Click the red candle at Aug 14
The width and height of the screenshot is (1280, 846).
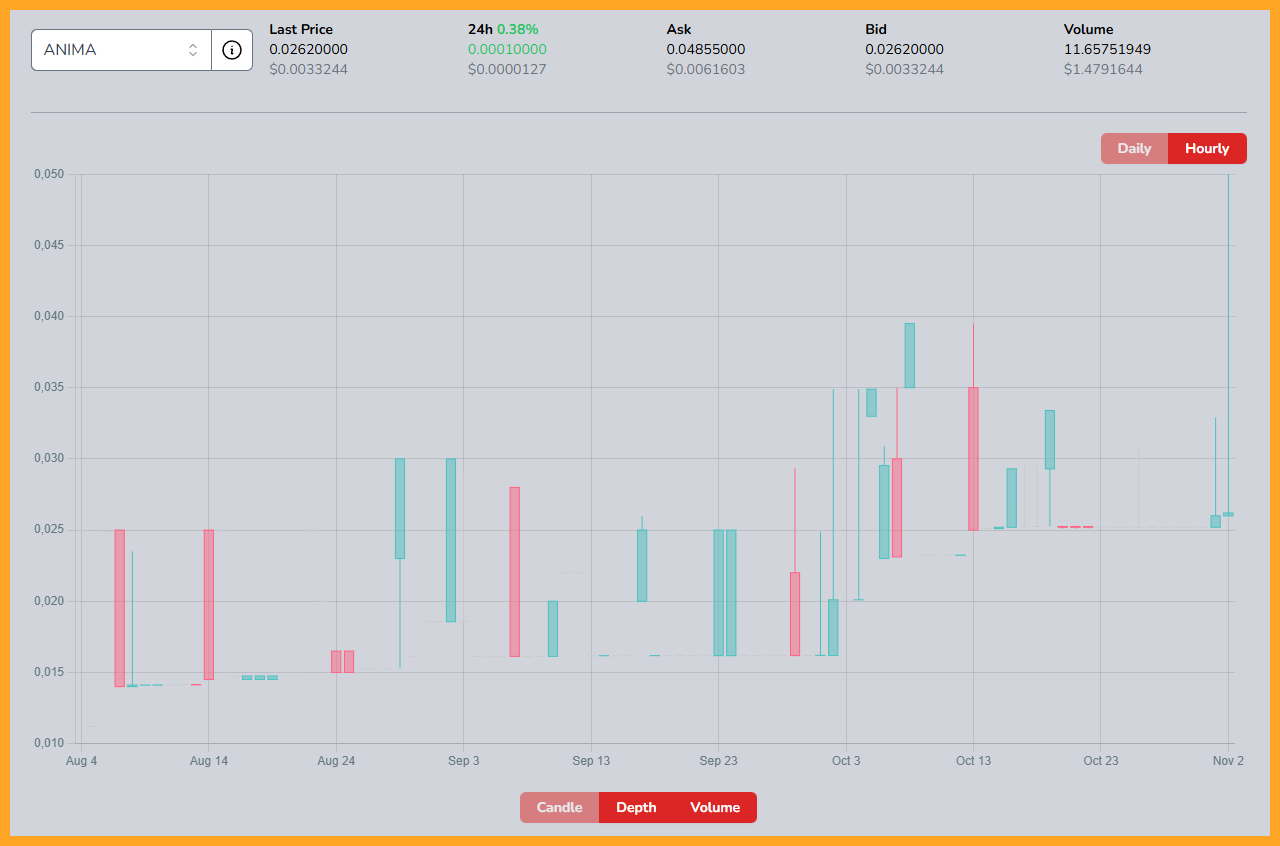209,604
